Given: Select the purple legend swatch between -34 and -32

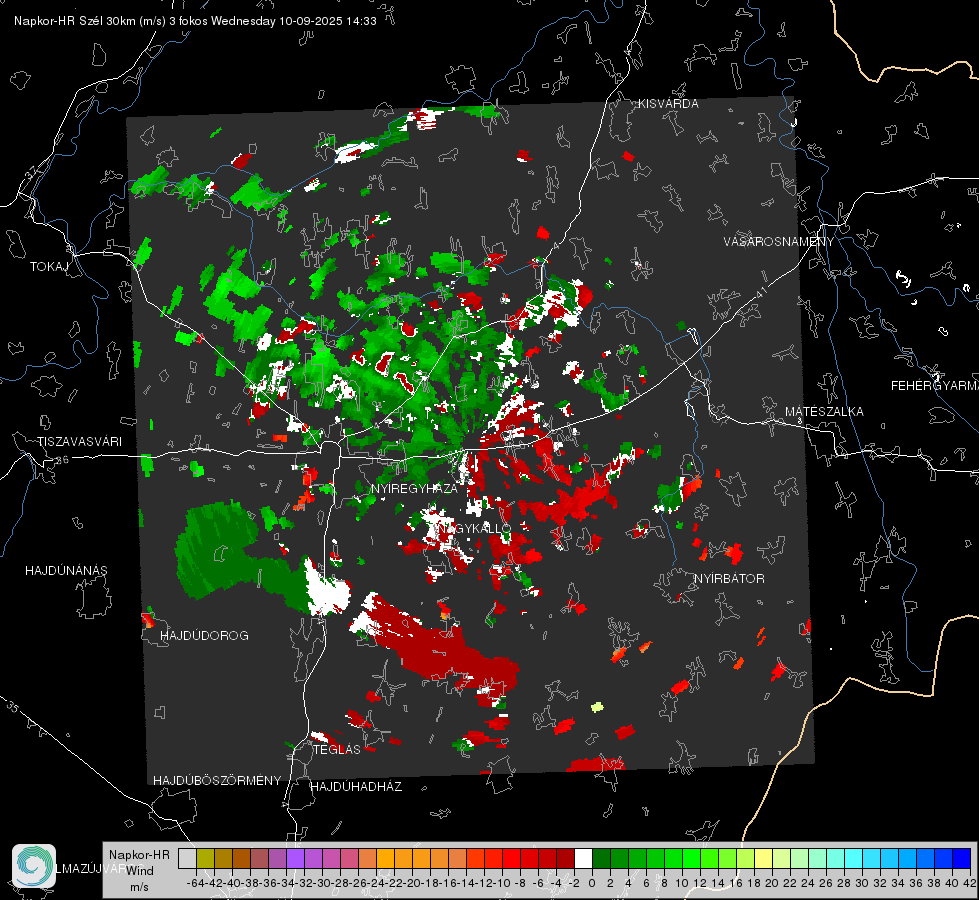Looking at the screenshot, I should point(295,858).
